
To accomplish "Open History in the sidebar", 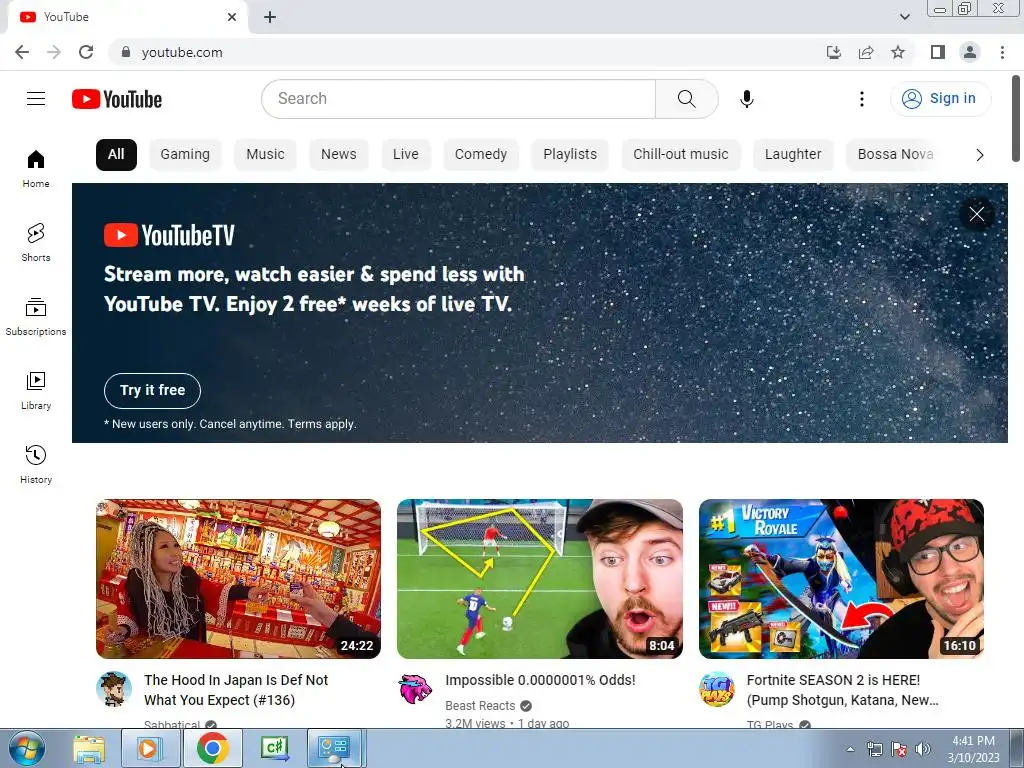I will (36, 464).
